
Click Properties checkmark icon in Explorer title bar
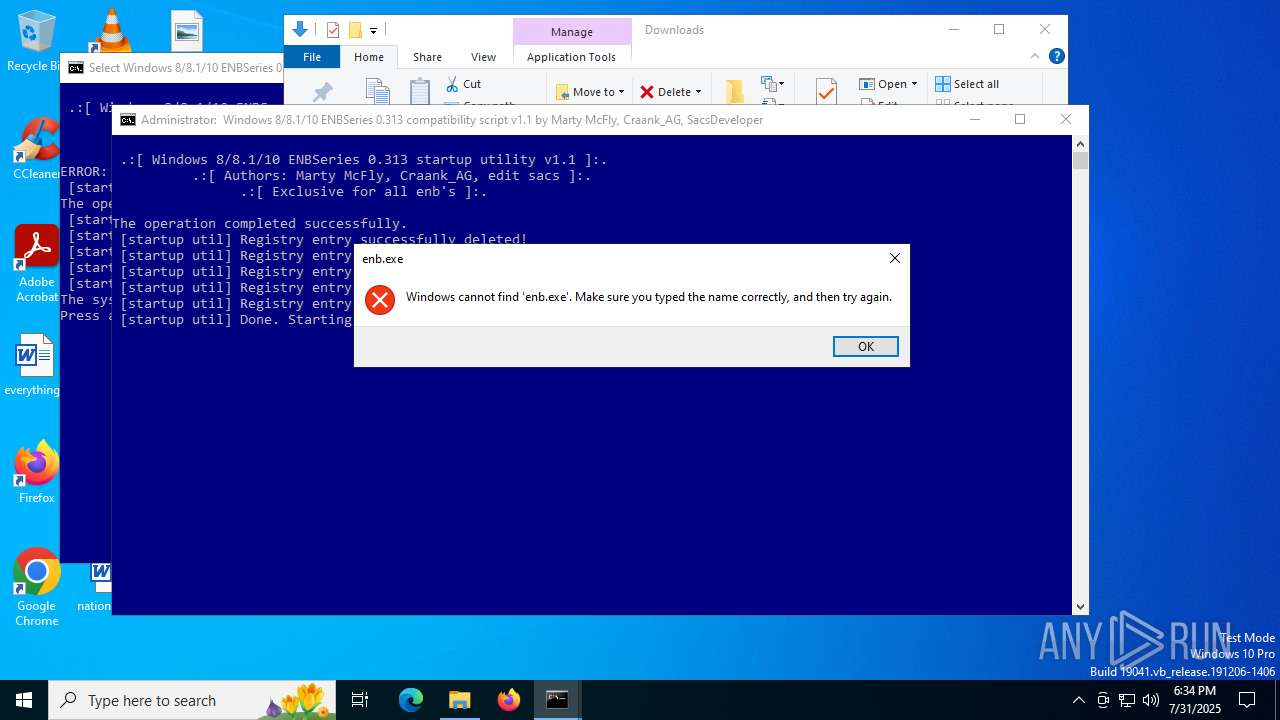[x=333, y=30]
